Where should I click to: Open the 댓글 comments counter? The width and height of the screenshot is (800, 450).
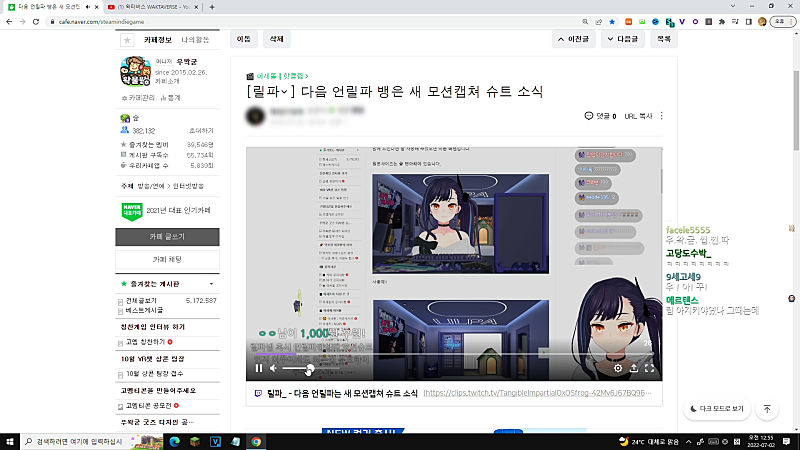(600, 116)
